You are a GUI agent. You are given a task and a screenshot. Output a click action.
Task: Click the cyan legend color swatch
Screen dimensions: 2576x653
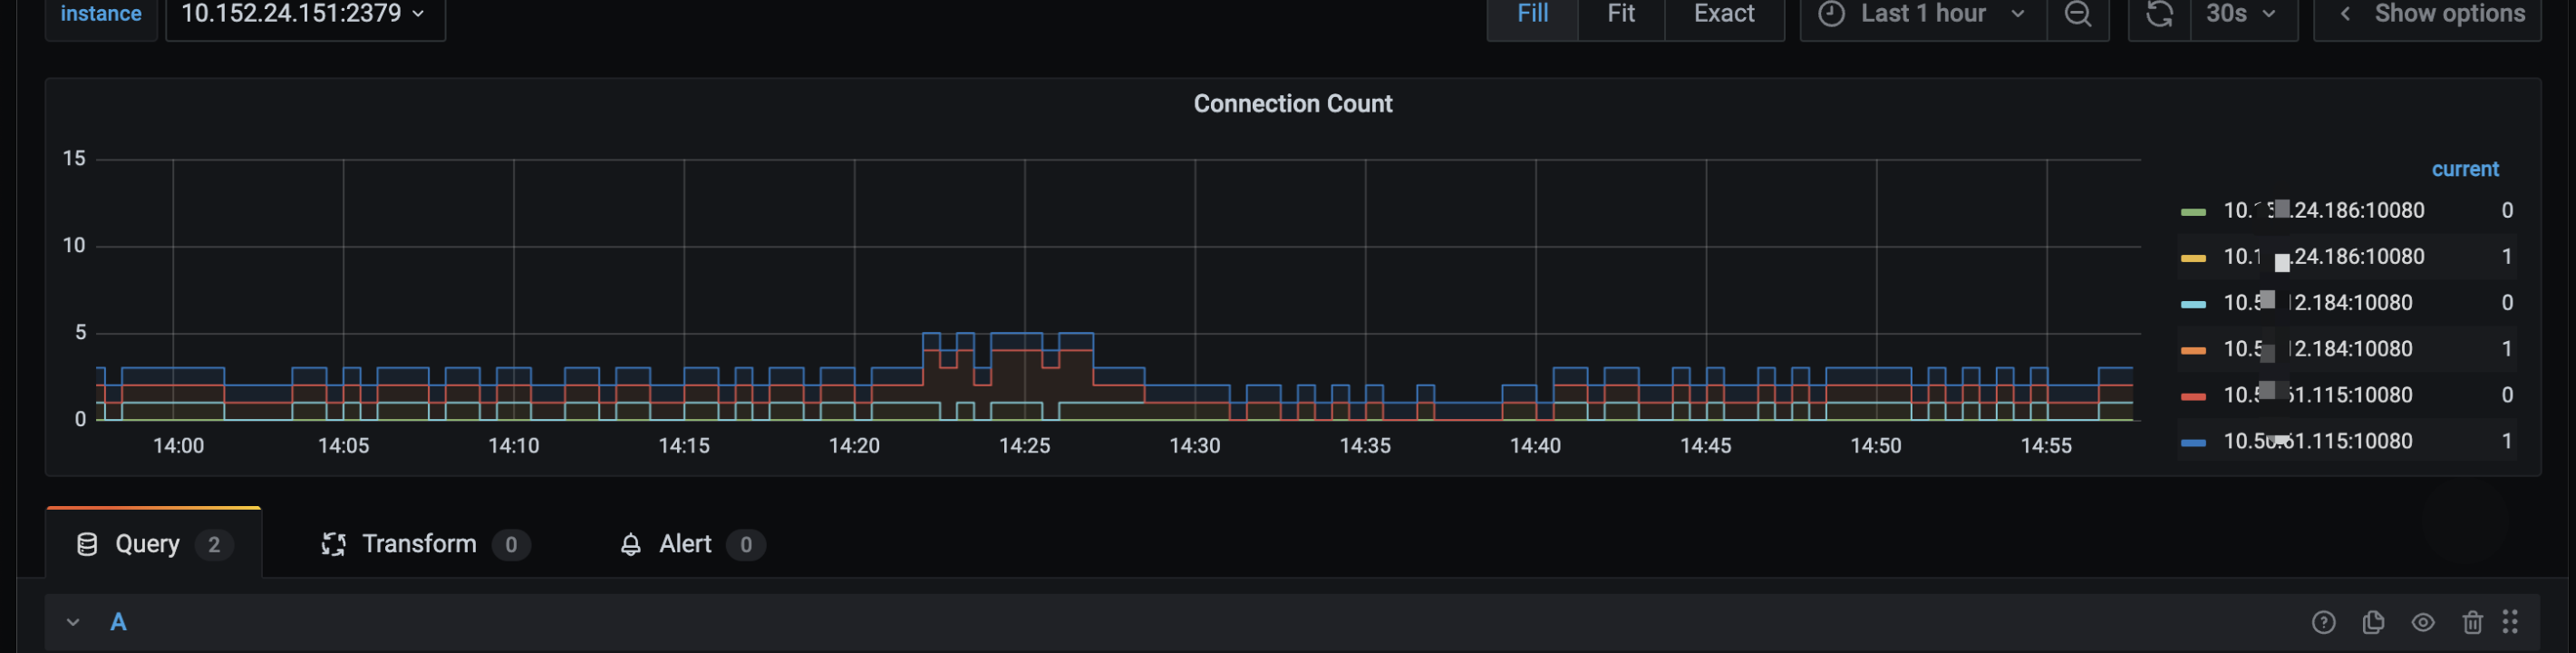[2193, 304]
